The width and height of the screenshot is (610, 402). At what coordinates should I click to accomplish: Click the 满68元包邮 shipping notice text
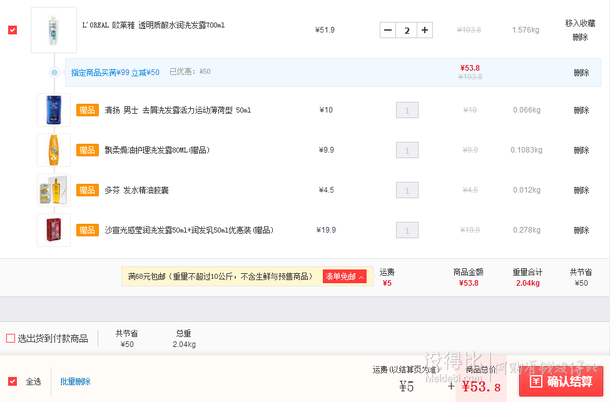220,276
